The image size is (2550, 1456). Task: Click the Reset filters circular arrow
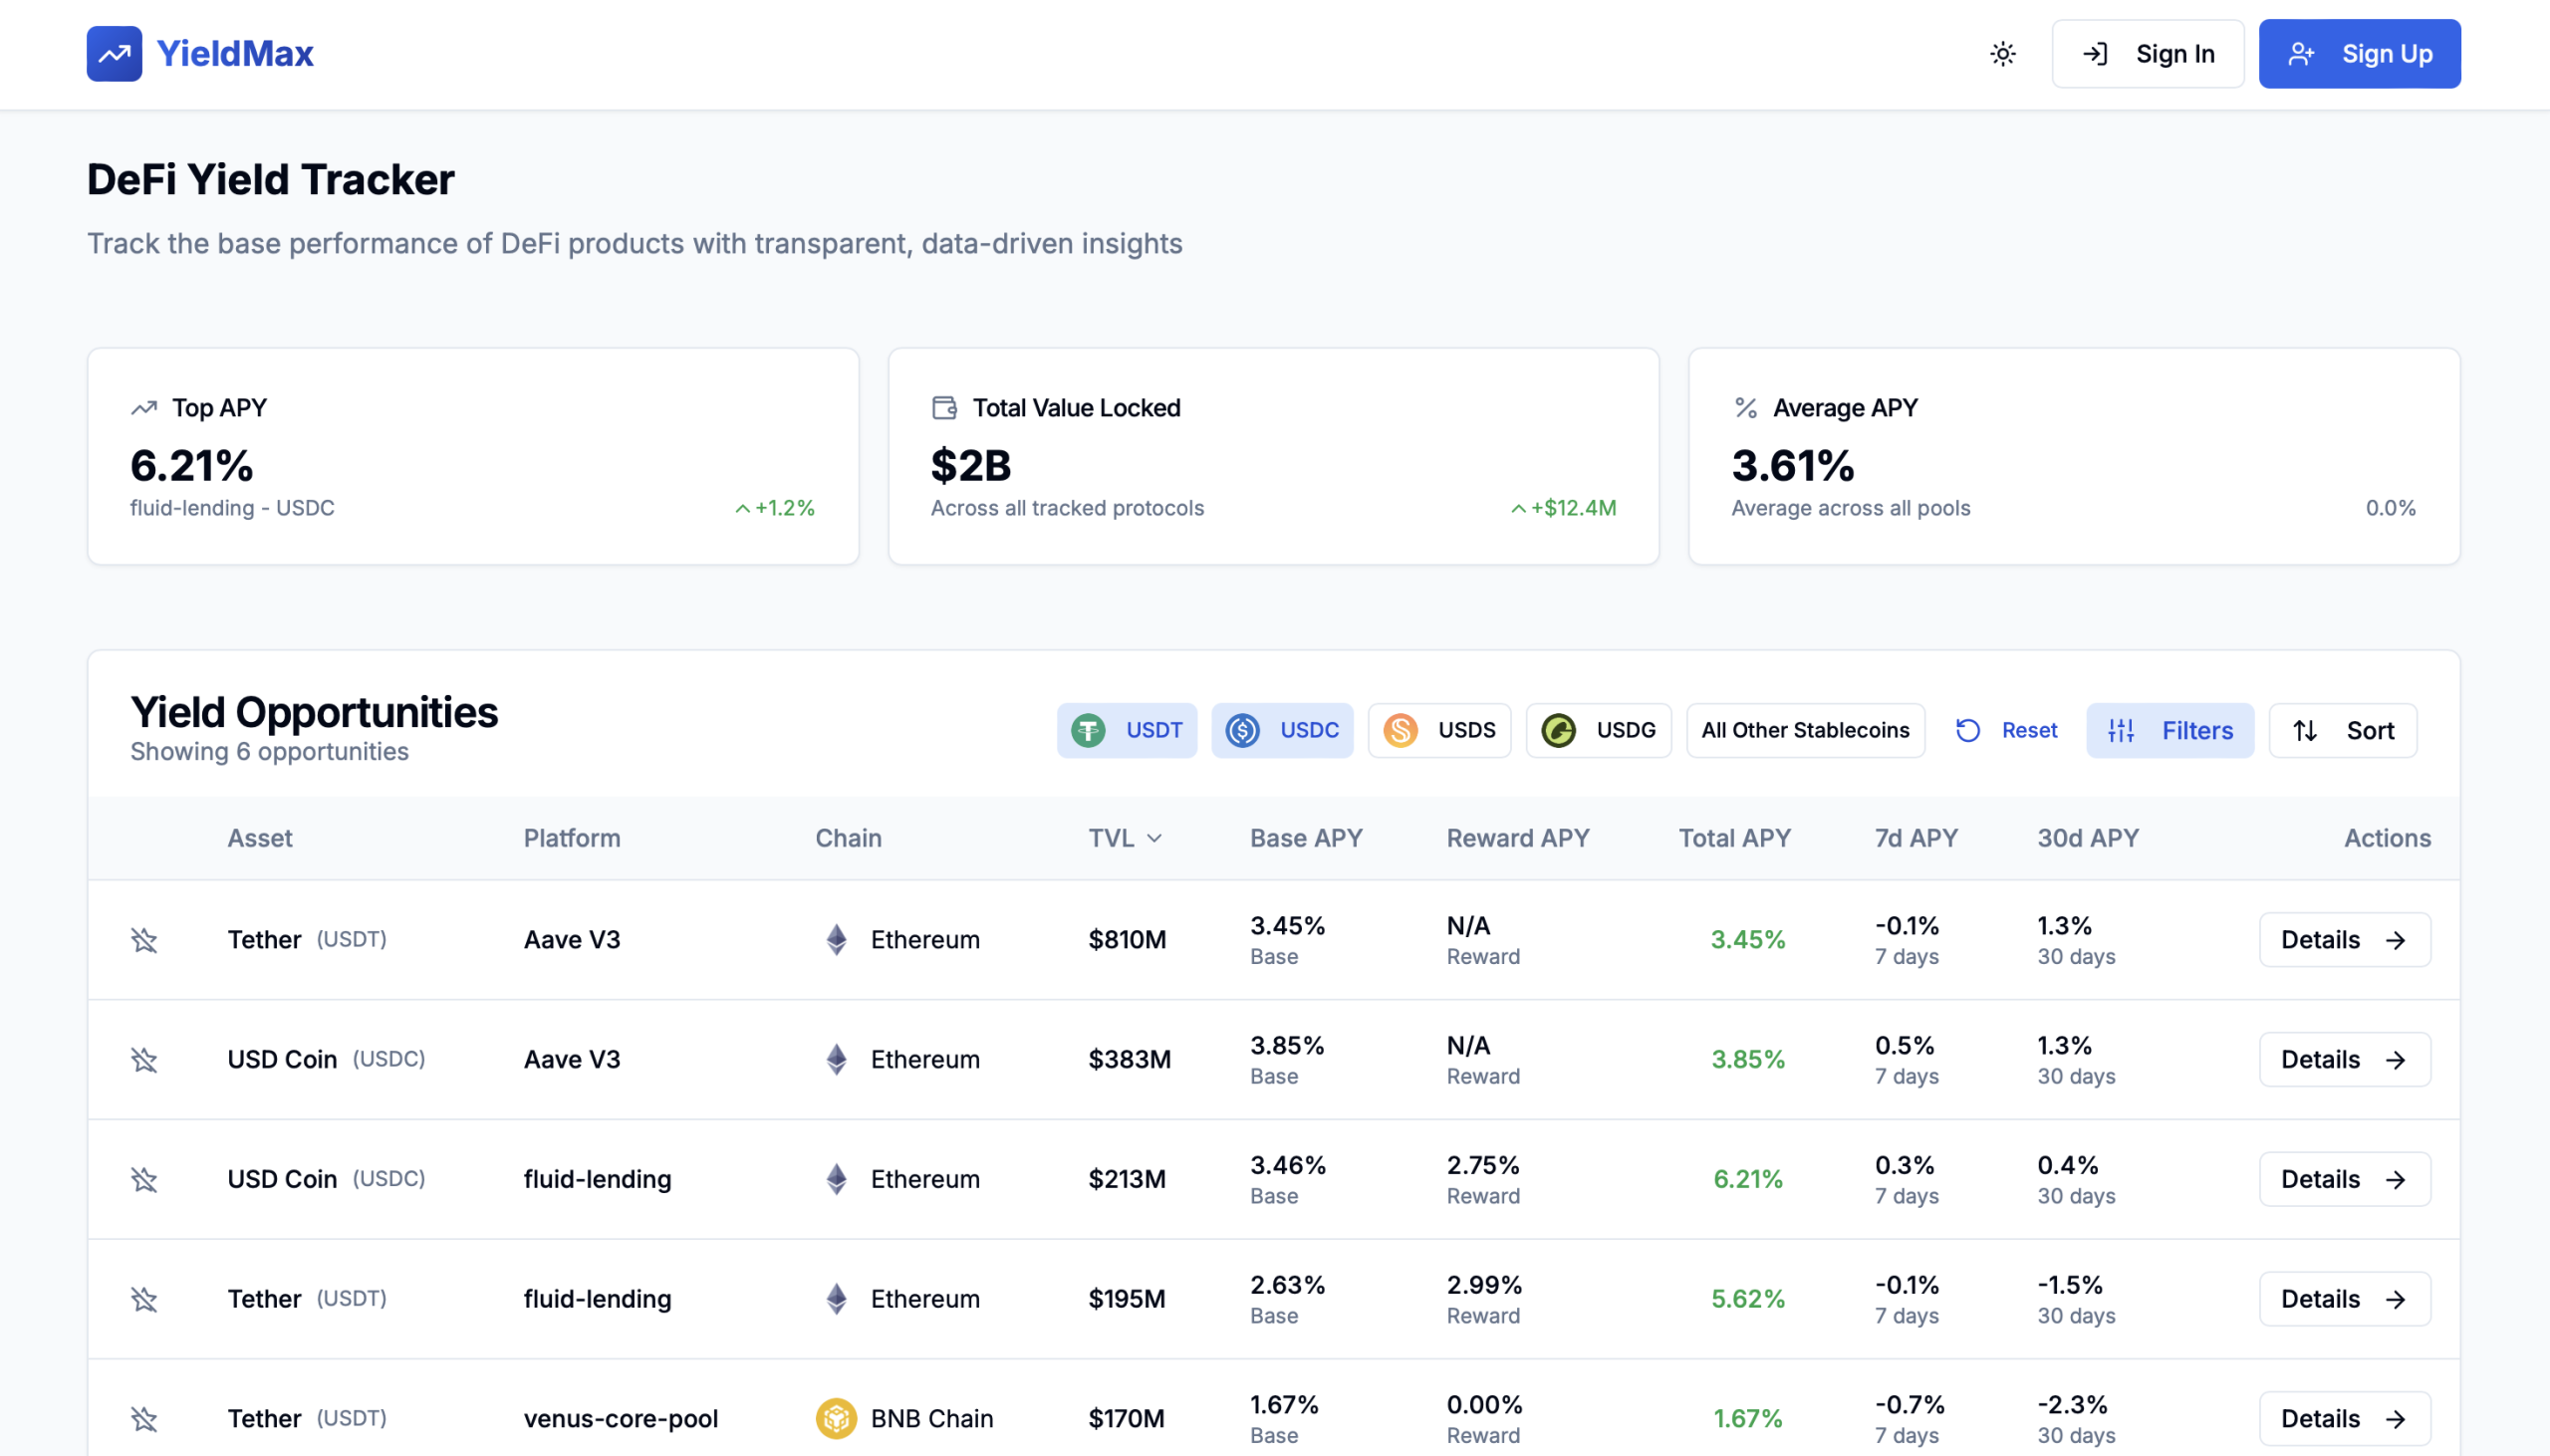point(1967,731)
